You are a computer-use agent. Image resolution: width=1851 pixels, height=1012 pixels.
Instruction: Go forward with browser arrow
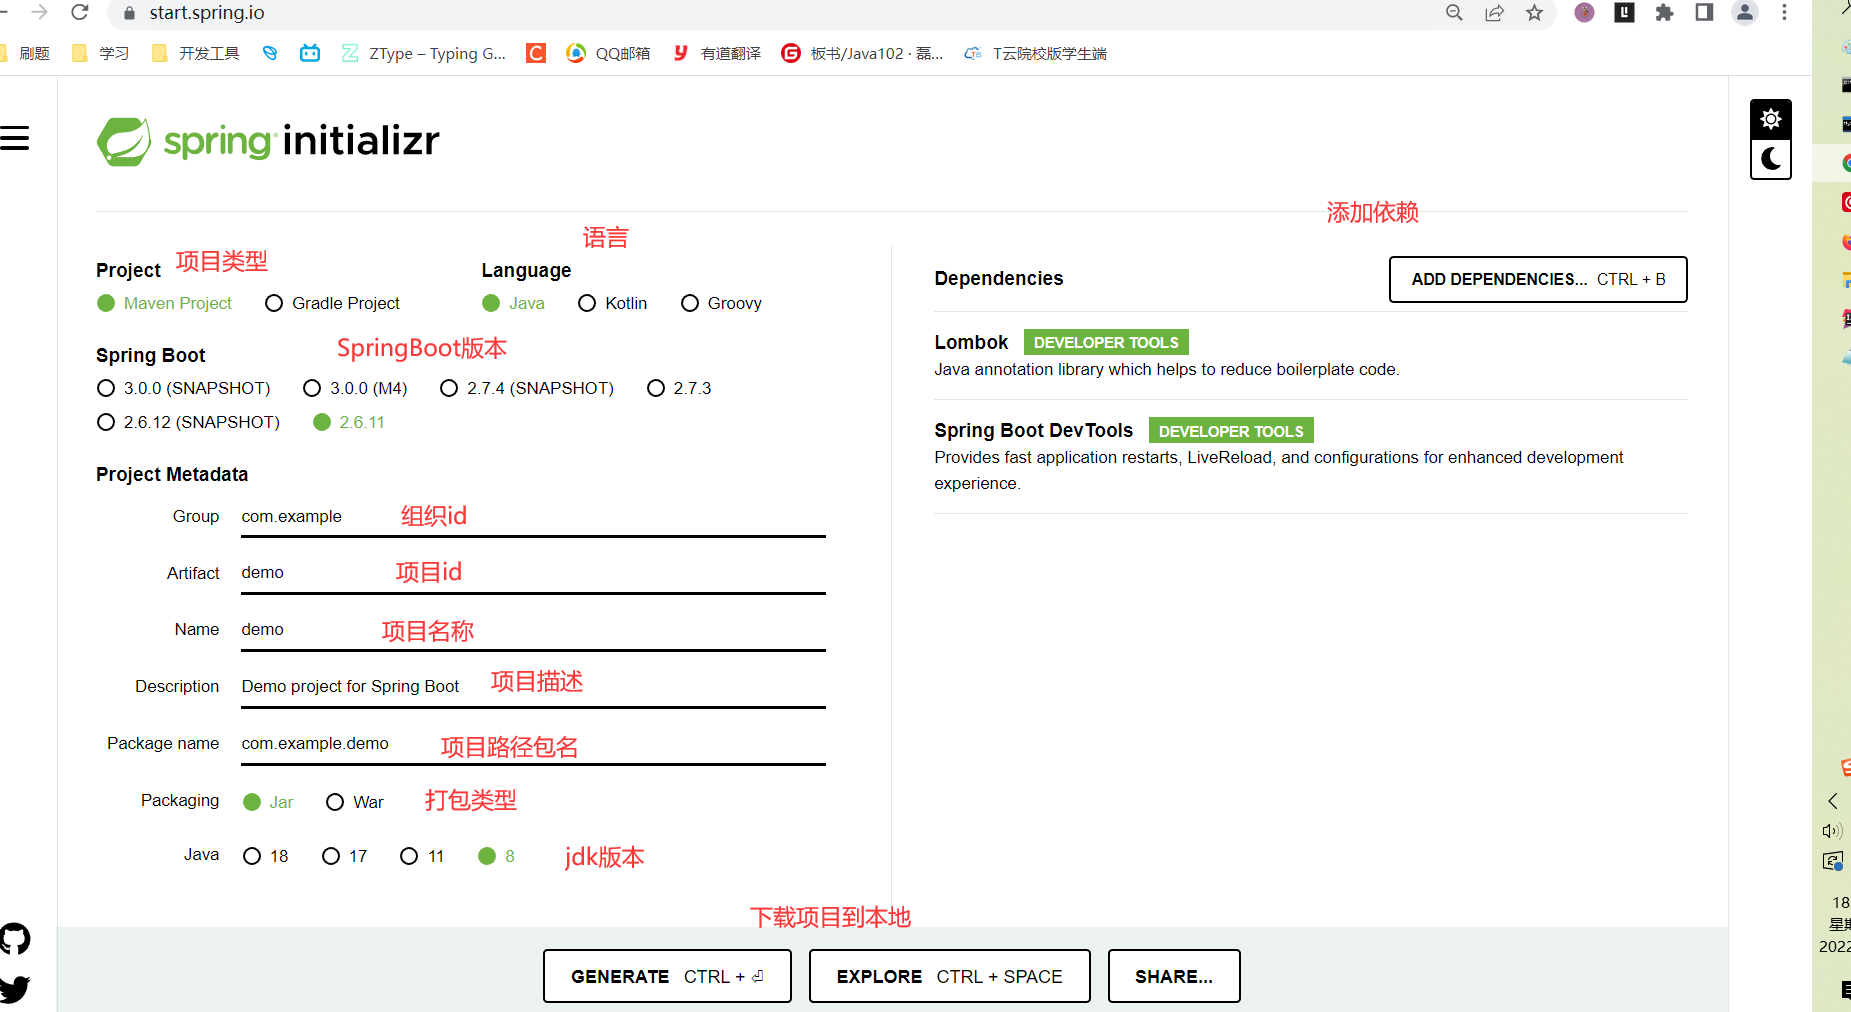40,13
